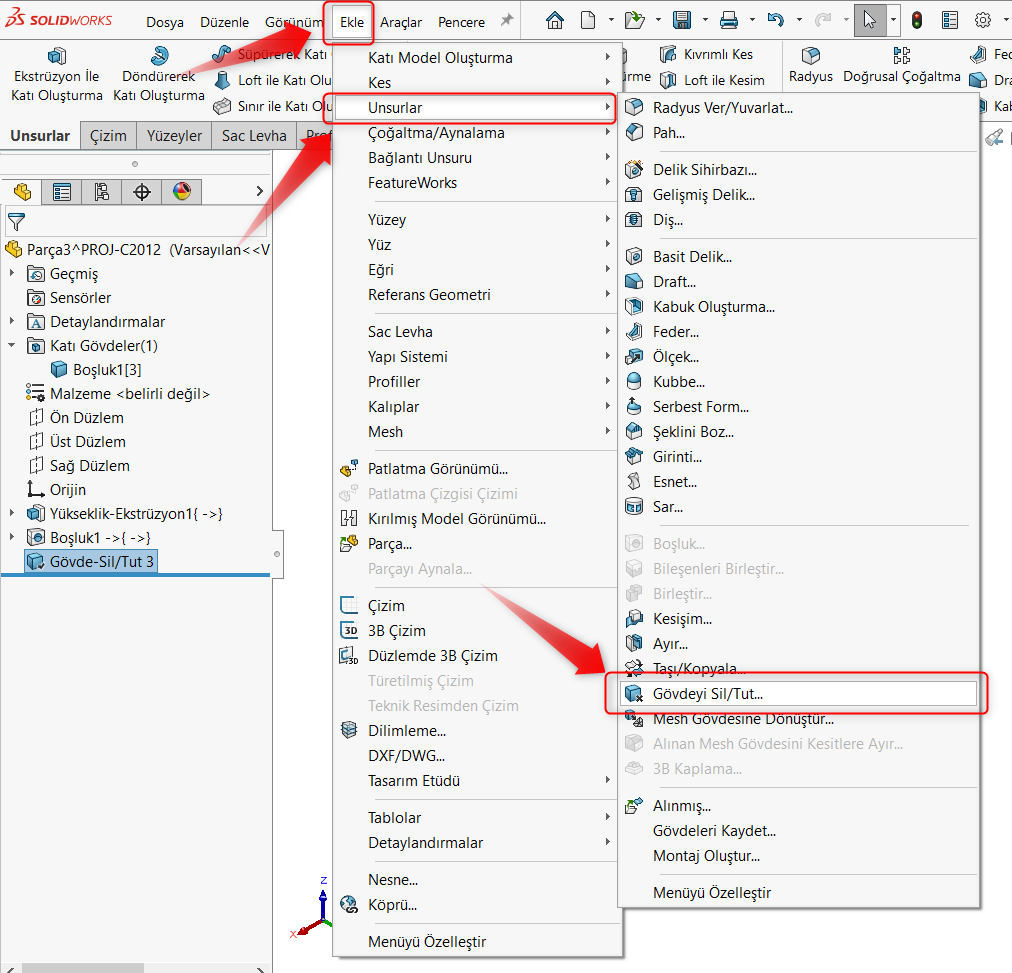This screenshot has width=1012, height=973.
Task: Click the filter funnel icon in the tree
Action: (x=16, y=222)
